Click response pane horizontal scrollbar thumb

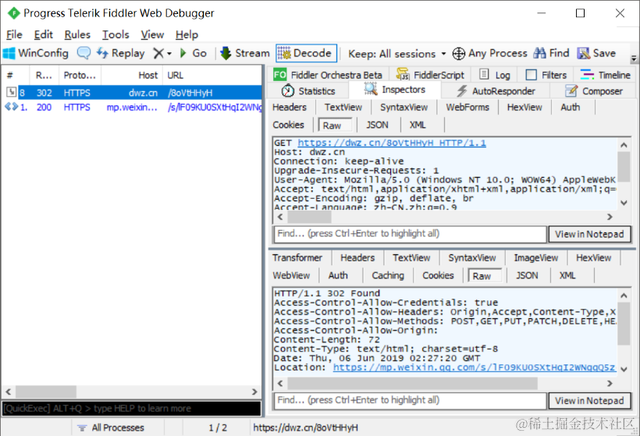point(413,383)
